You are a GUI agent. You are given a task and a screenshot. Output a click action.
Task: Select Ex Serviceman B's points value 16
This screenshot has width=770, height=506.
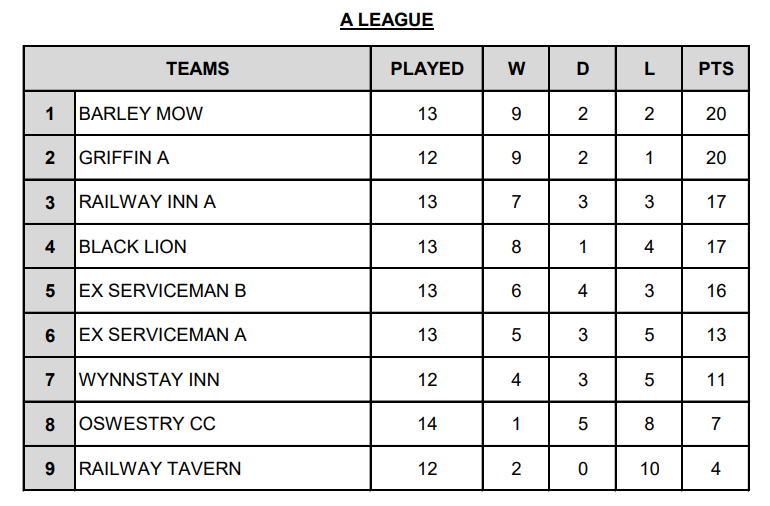point(715,291)
